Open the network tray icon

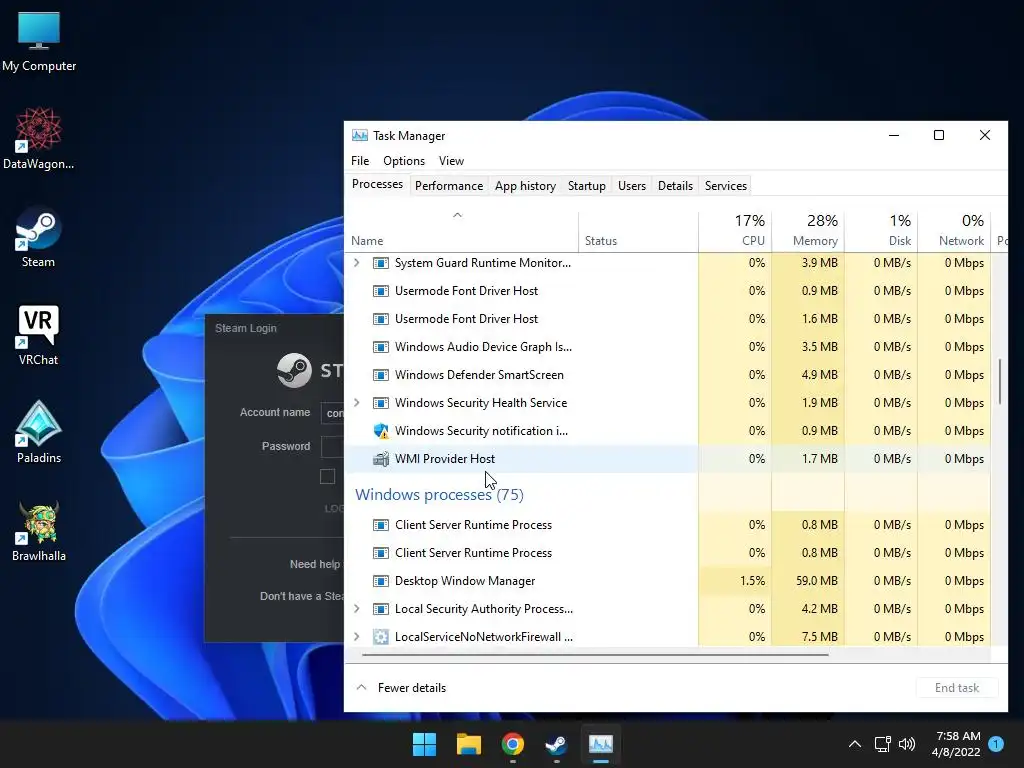pos(882,744)
